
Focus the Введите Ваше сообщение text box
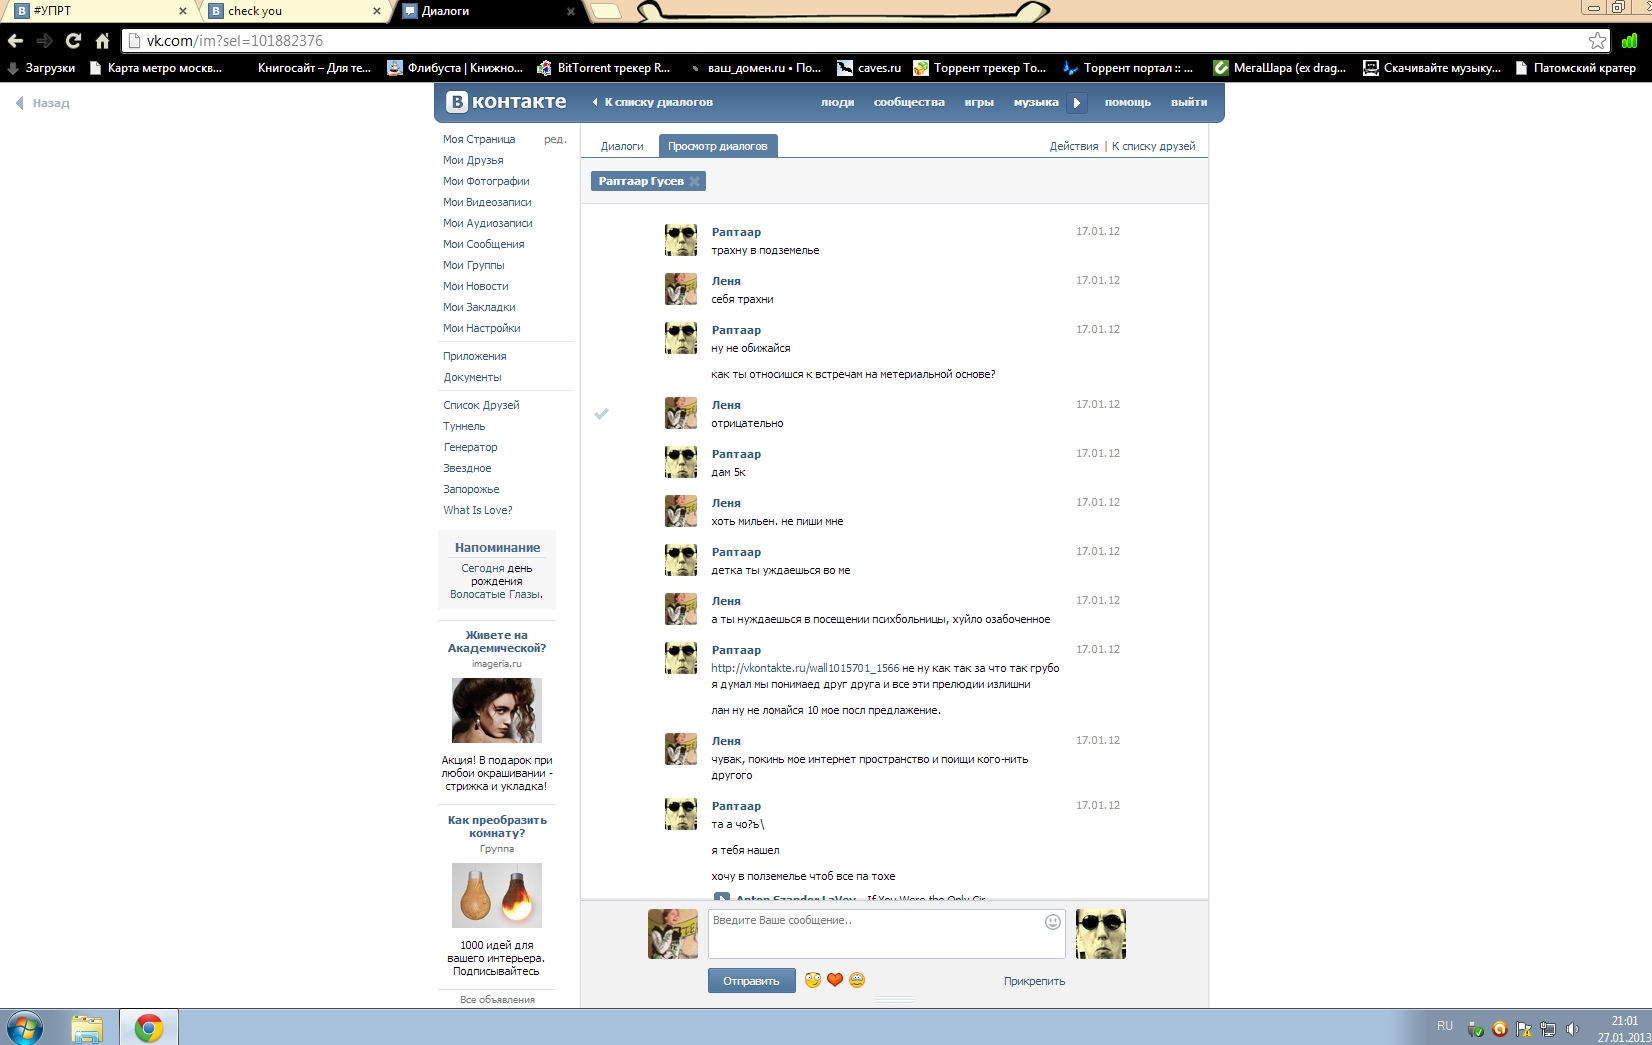pos(887,933)
